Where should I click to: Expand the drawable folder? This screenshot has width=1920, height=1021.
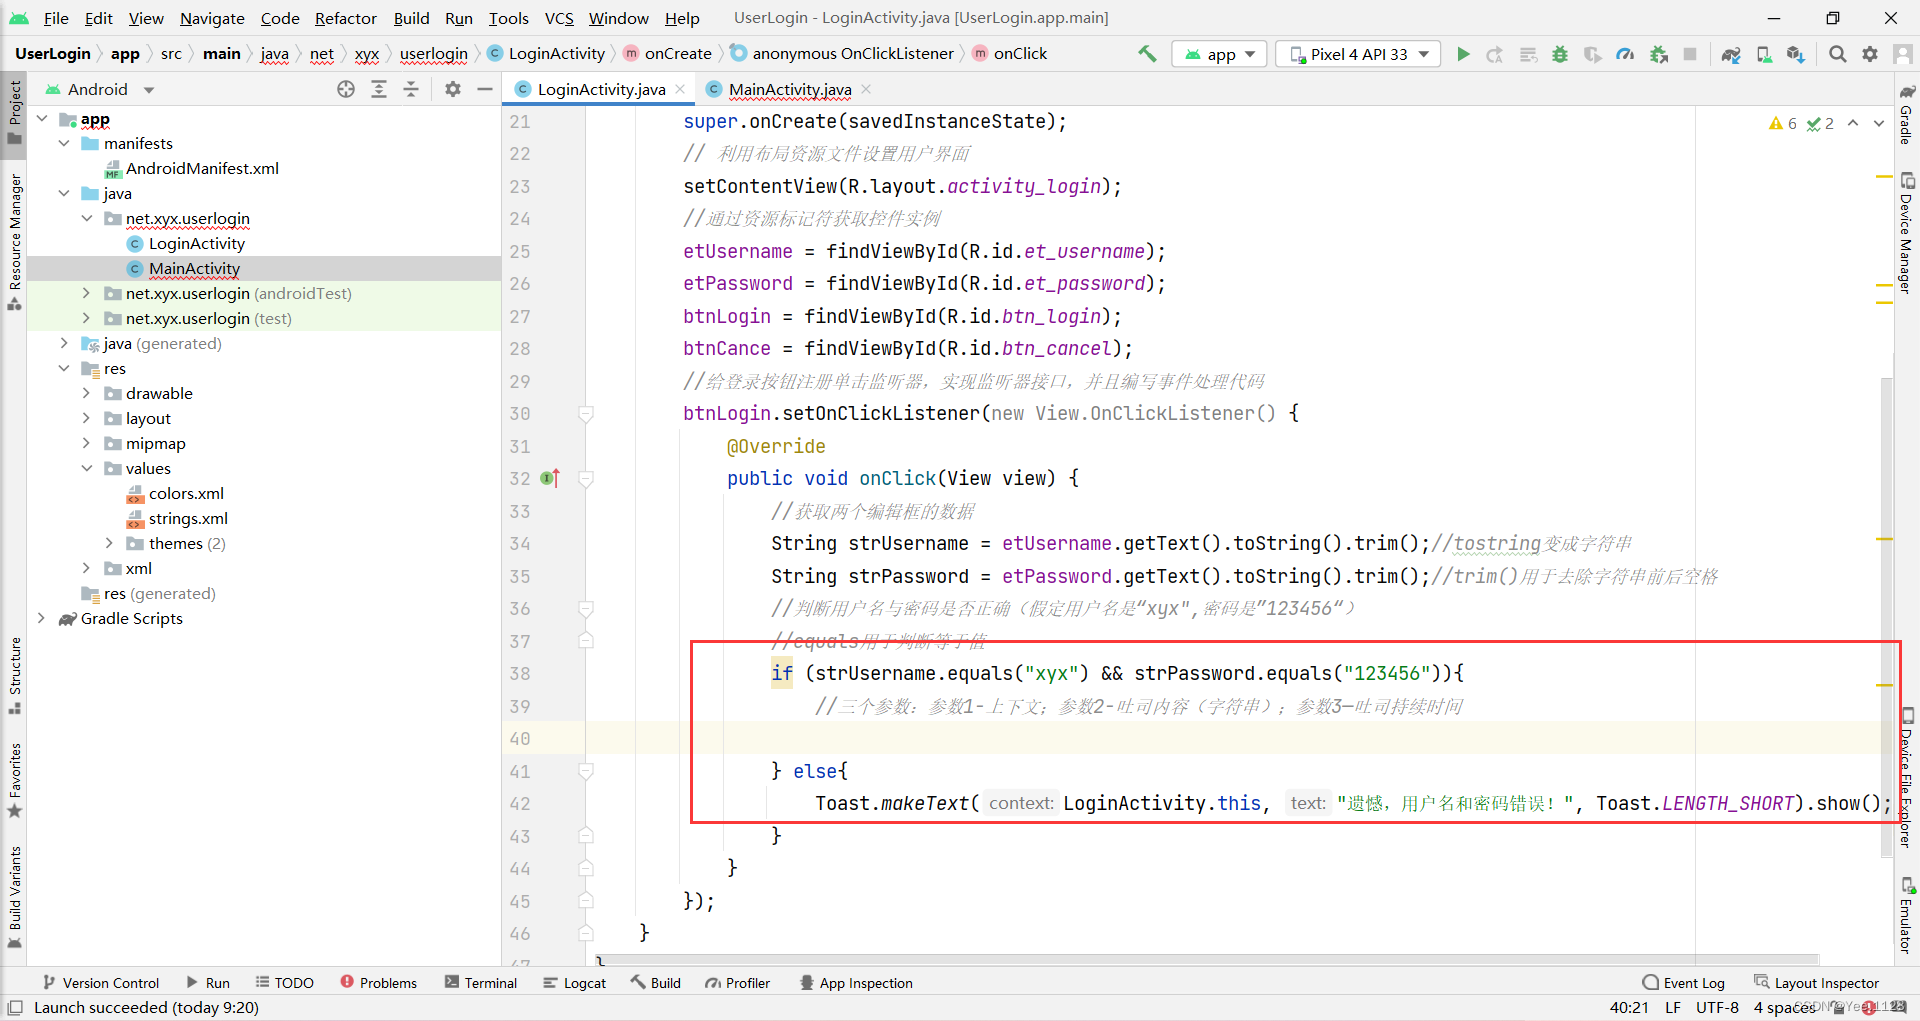(x=87, y=393)
